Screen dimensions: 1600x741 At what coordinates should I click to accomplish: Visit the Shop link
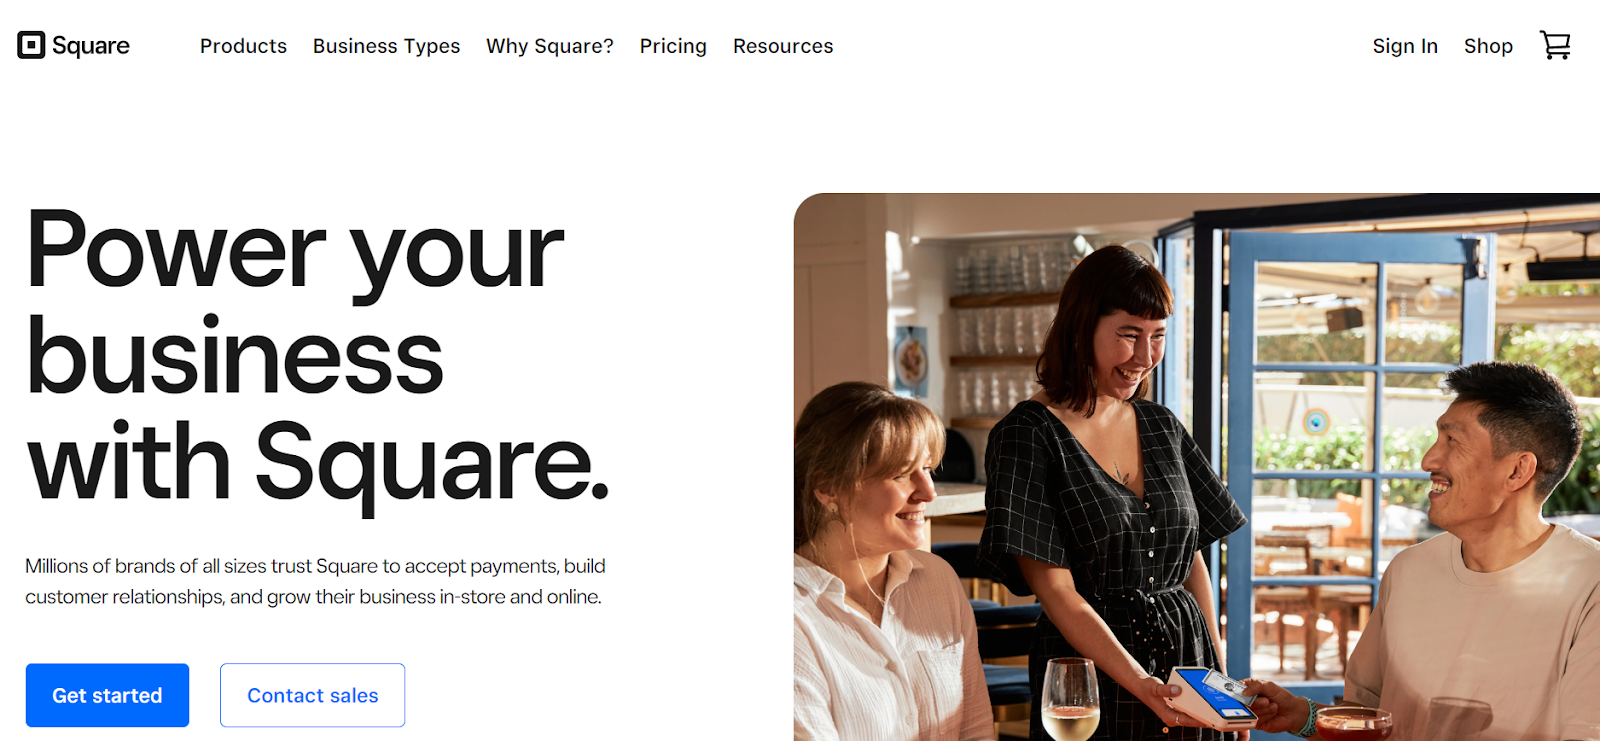(x=1488, y=46)
